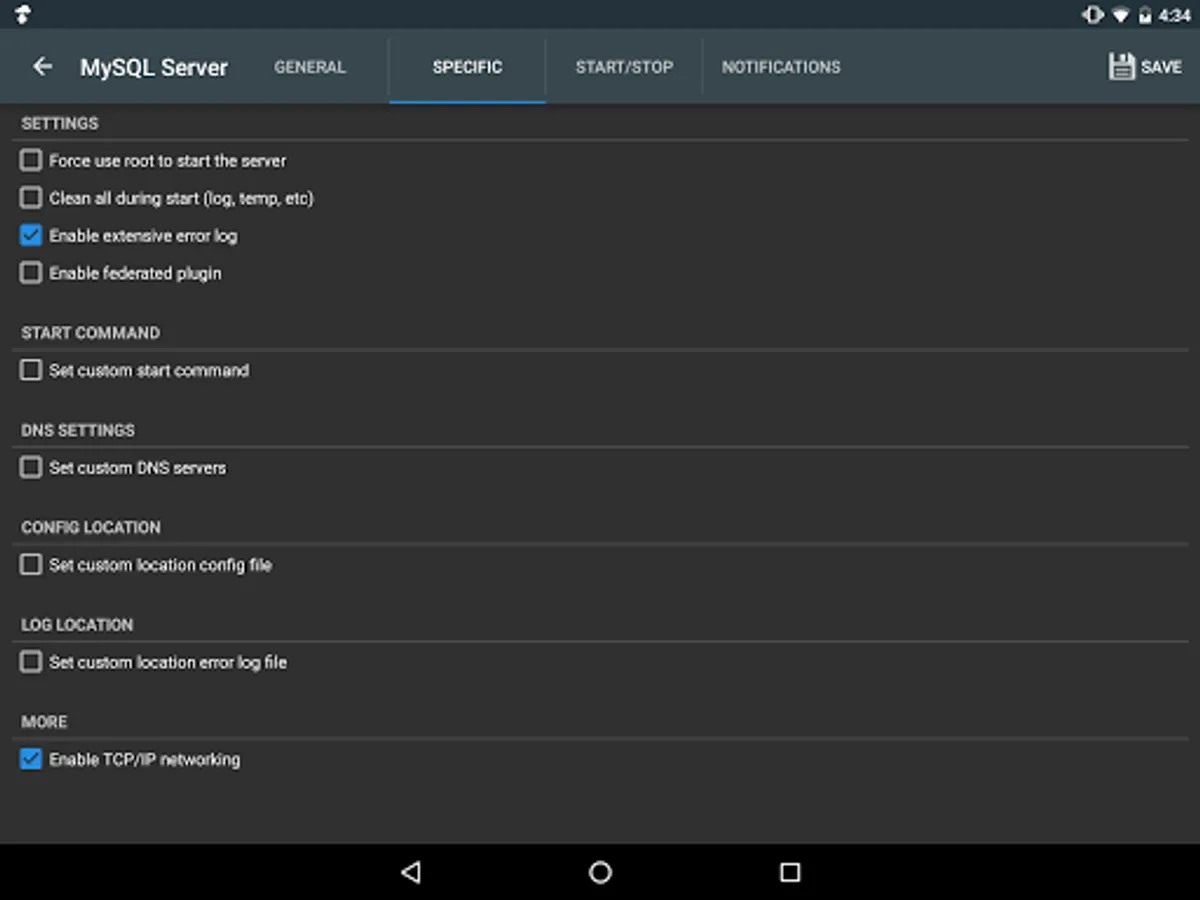Screen dimensions: 1200x900
Task: Tap the Android recent apps square button
Action: pyautogui.click(x=790, y=872)
